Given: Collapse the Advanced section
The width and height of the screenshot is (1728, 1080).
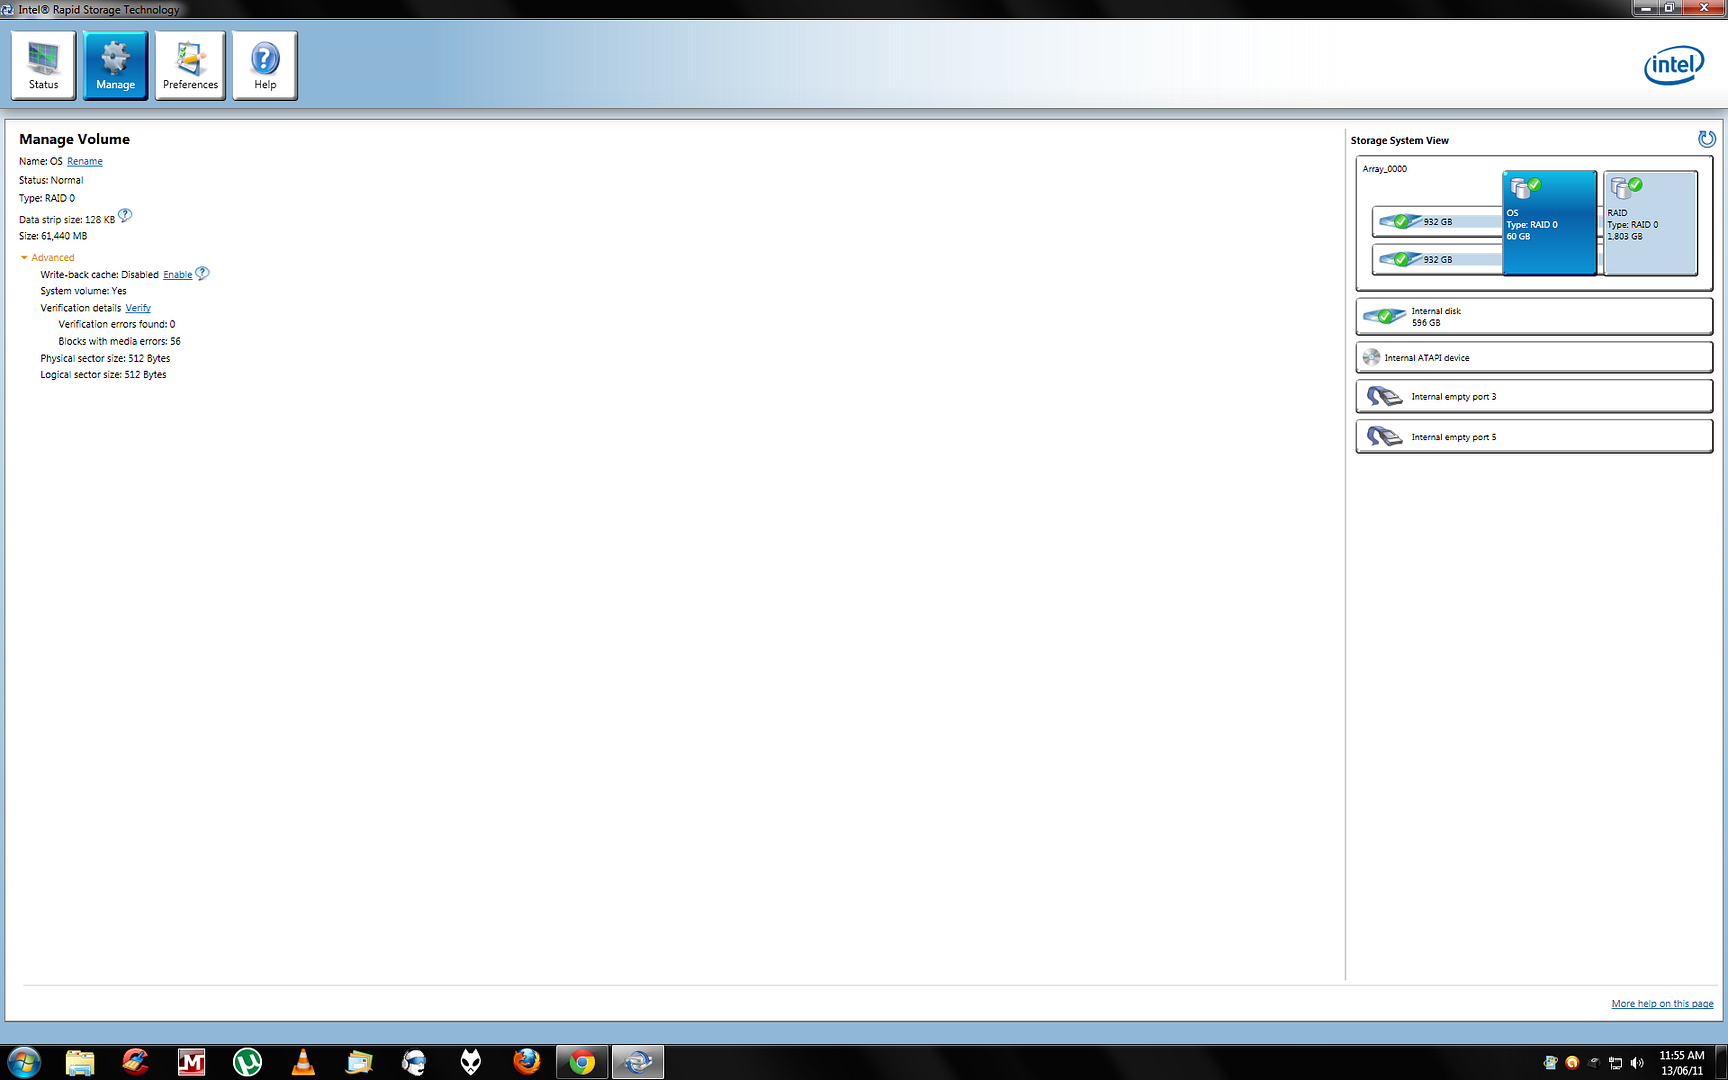Looking at the screenshot, I should [47, 258].
